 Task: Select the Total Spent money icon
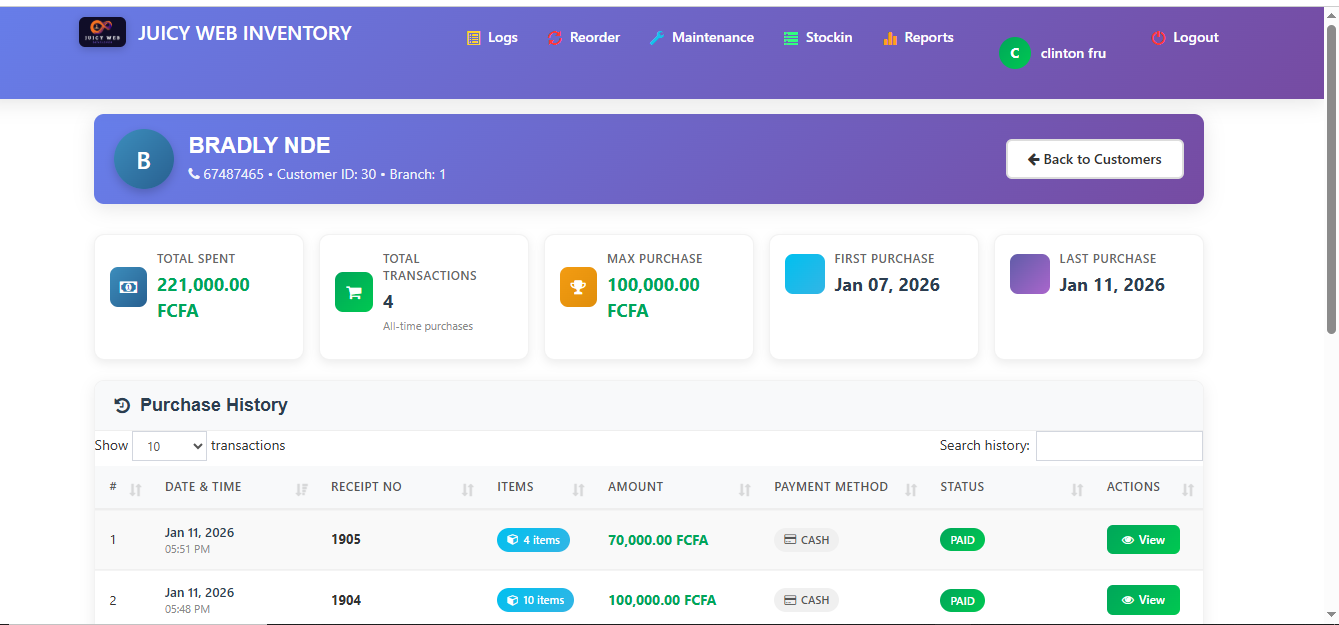coord(128,287)
